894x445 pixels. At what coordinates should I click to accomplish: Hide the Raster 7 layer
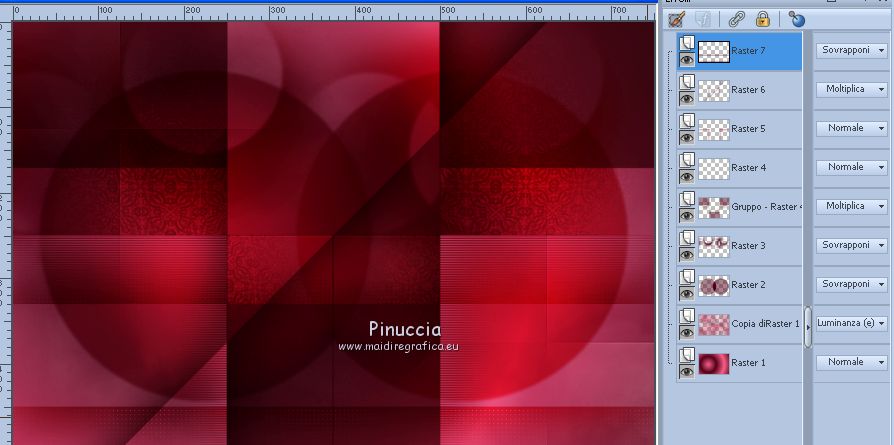pos(687,59)
